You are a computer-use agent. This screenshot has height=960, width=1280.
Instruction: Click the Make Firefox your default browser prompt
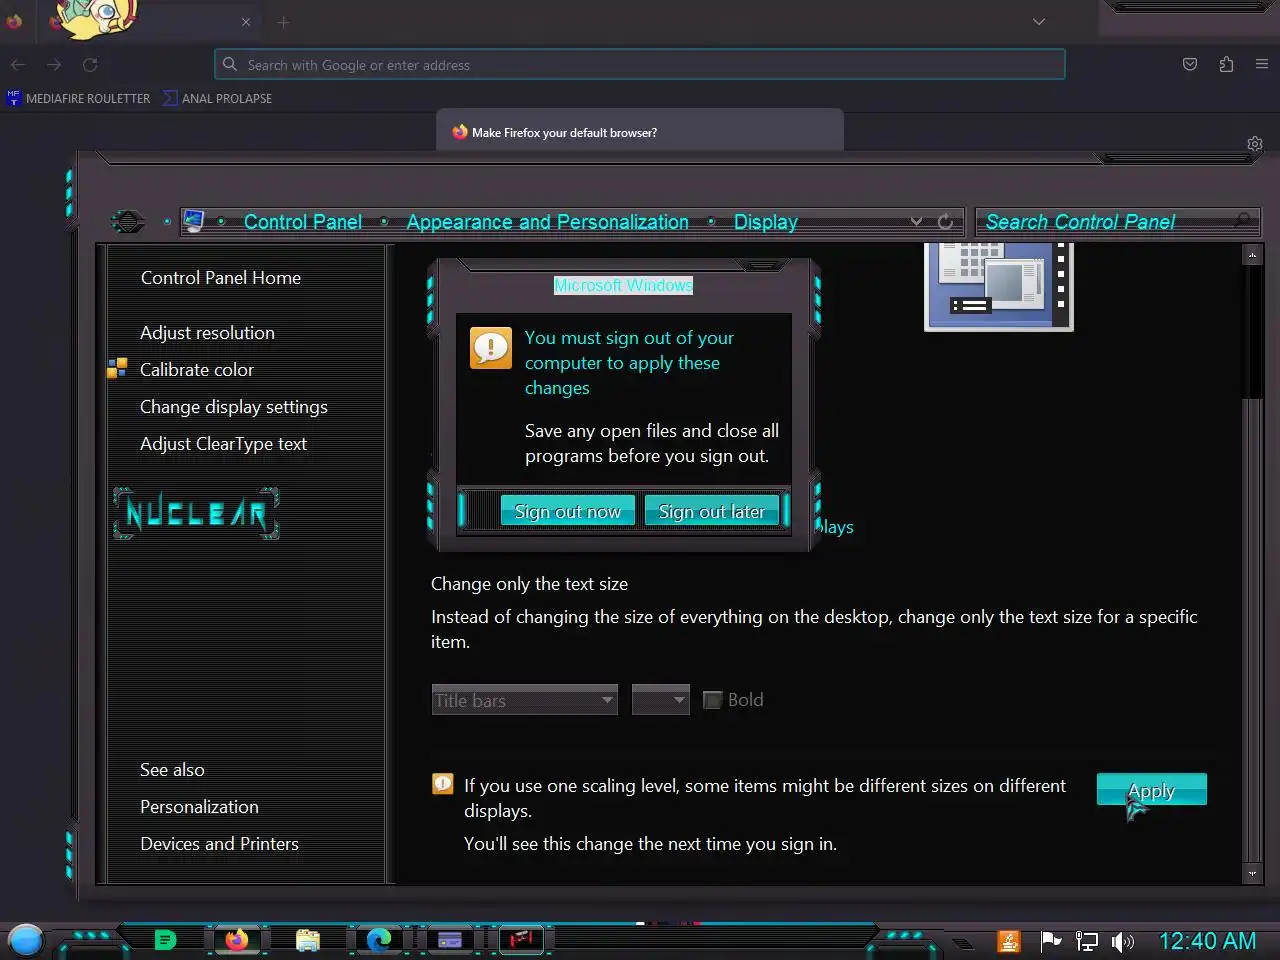click(640, 132)
